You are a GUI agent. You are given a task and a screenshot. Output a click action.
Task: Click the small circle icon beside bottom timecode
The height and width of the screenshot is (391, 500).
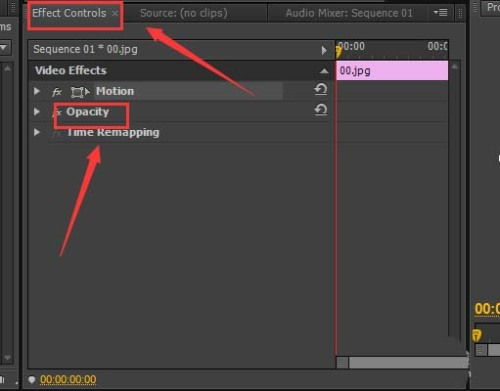(x=32, y=380)
